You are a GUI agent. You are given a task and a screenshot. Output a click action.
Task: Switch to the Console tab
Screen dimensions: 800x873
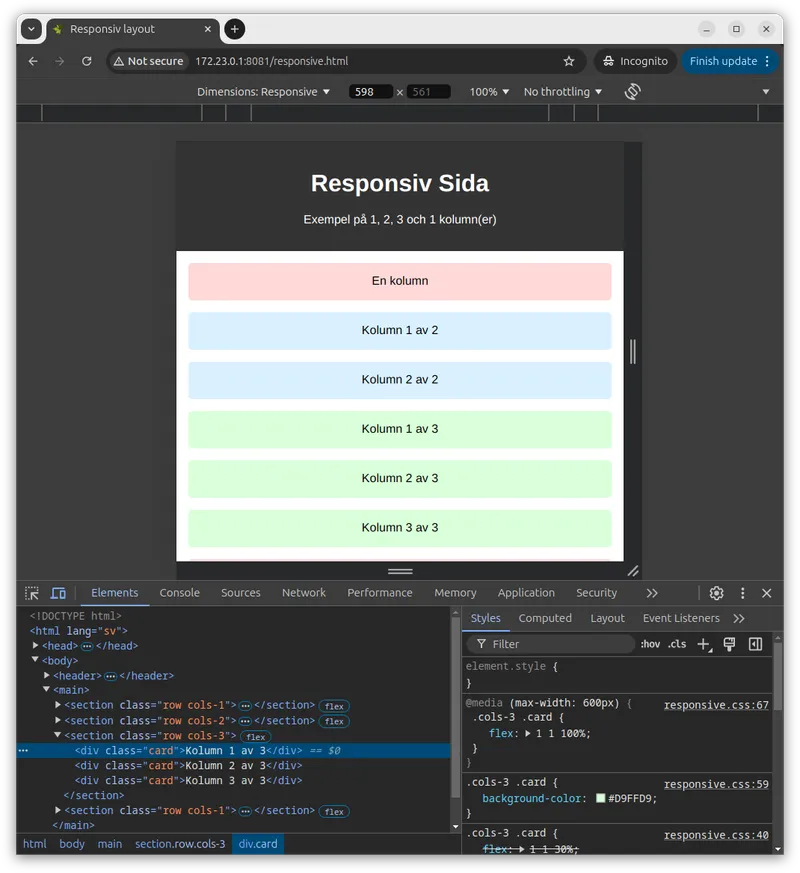click(180, 593)
